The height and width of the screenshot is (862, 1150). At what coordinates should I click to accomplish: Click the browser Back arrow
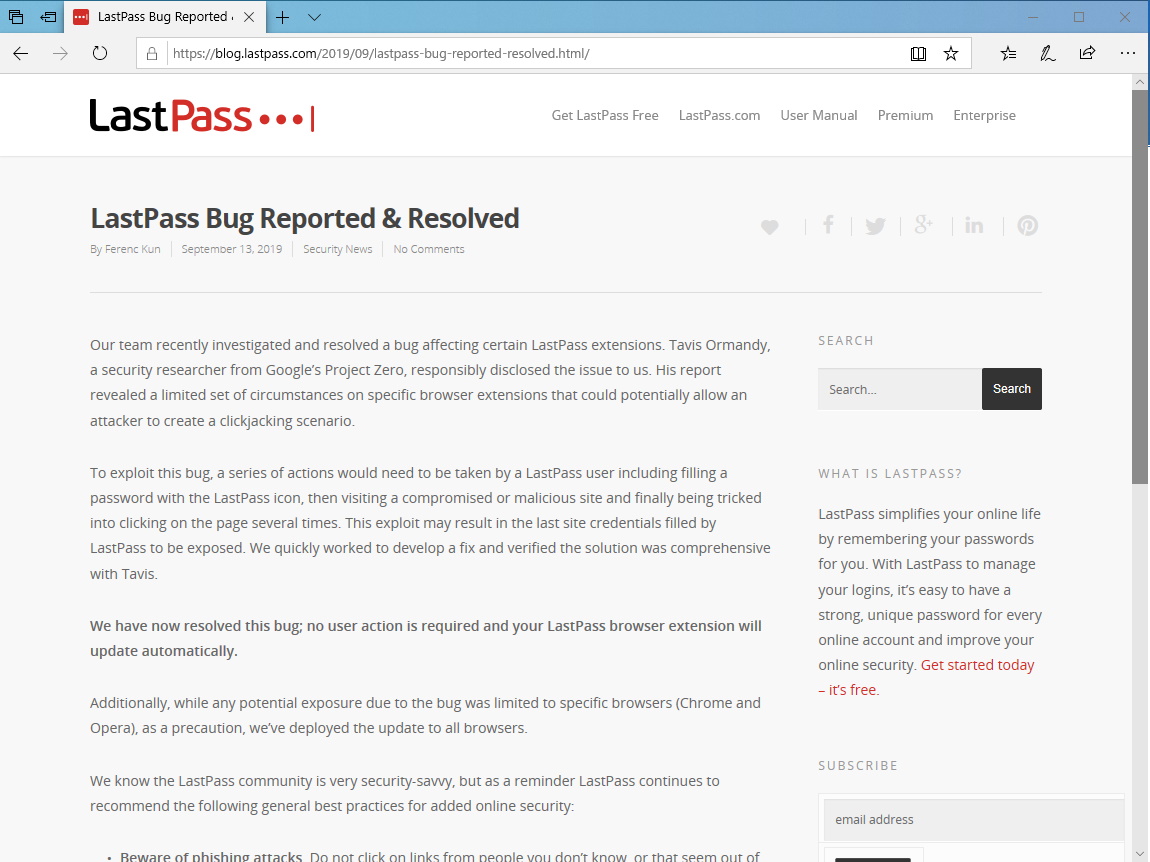tap(21, 53)
